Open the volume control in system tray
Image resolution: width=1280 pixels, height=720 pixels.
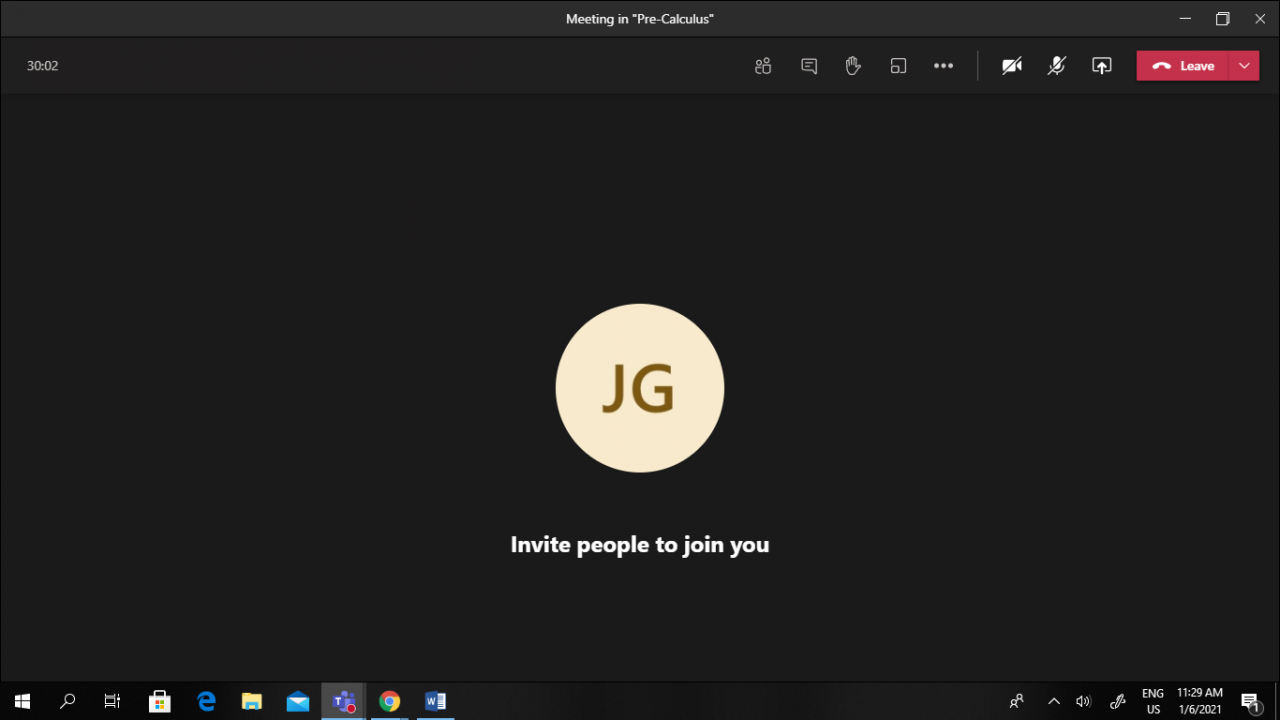pyautogui.click(x=1083, y=701)
